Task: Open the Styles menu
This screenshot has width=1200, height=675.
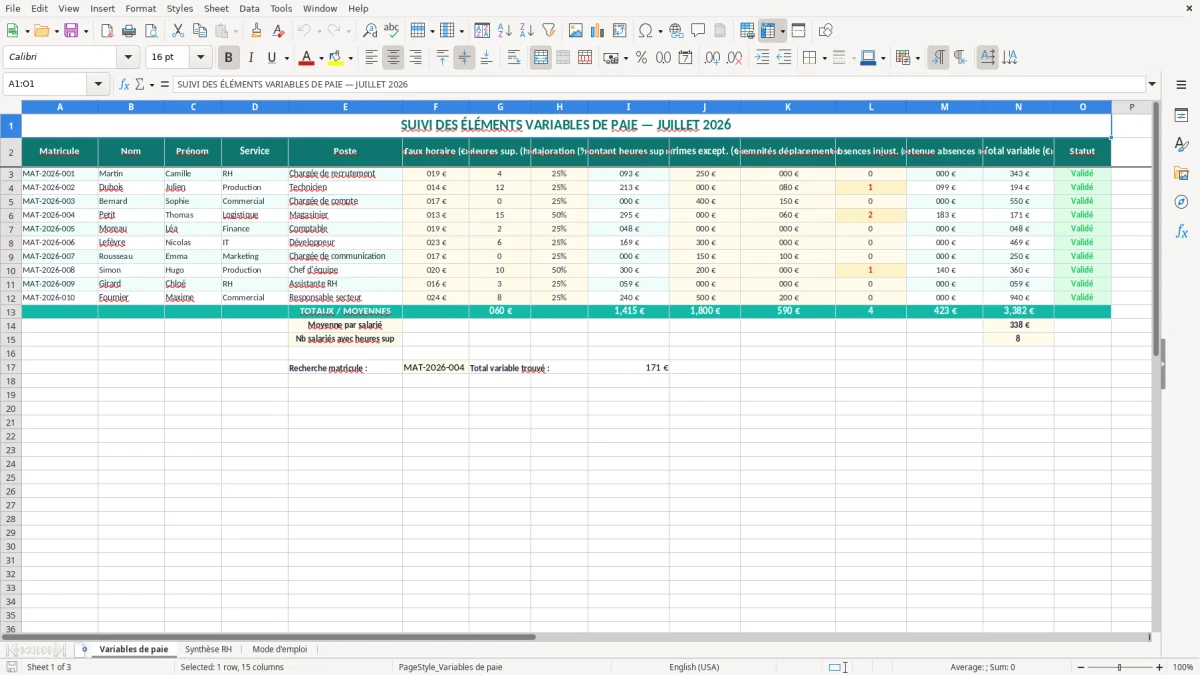Action: coord(180,8)
